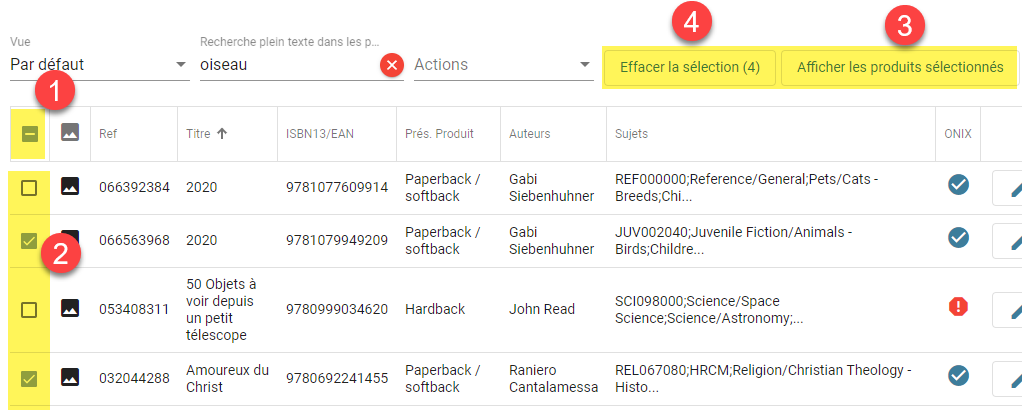Screen dimensions: 1022x410
Task: Click cover image icon for Amoureux du Christ
Action: (x=70, y=377)
